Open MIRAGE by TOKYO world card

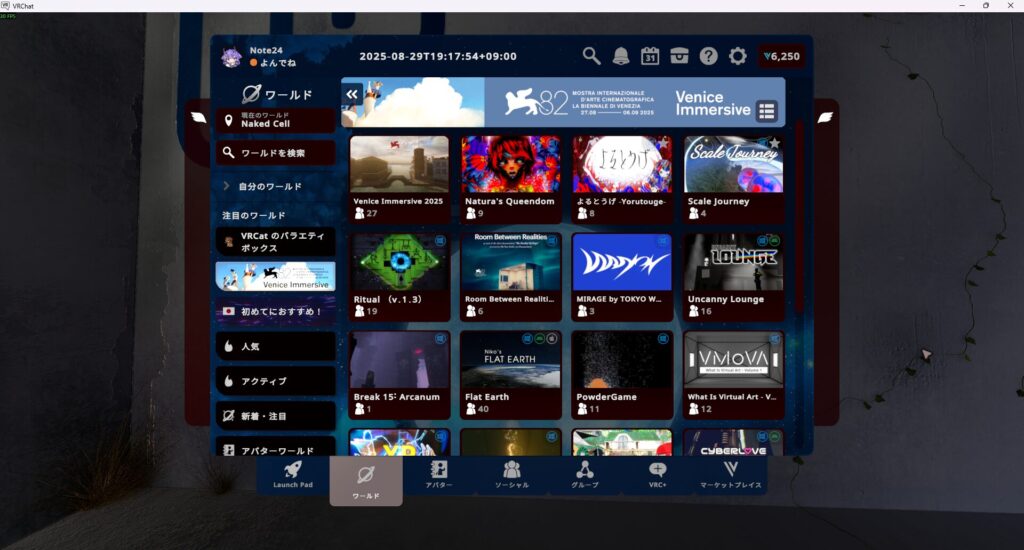(x=622, y=277)
